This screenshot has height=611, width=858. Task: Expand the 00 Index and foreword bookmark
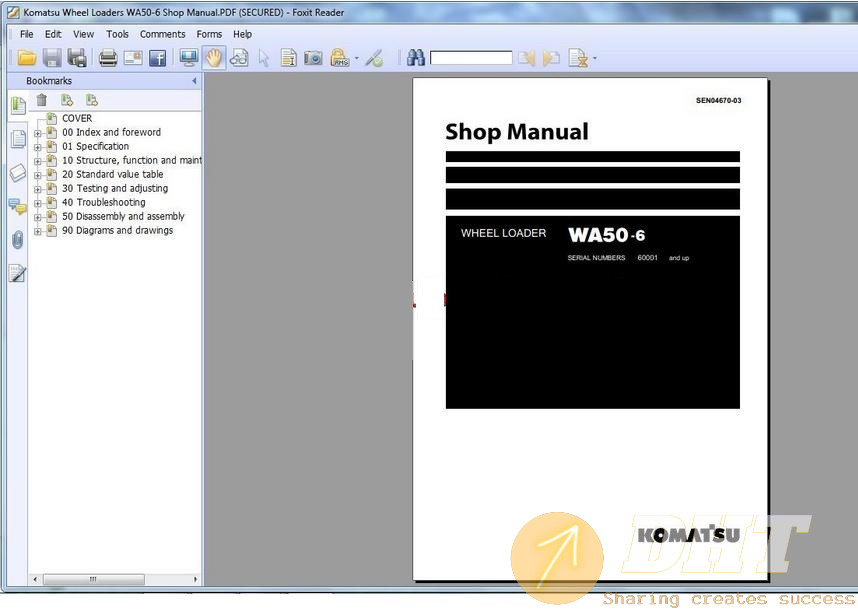pyautogui.click(x=38, y=133)
